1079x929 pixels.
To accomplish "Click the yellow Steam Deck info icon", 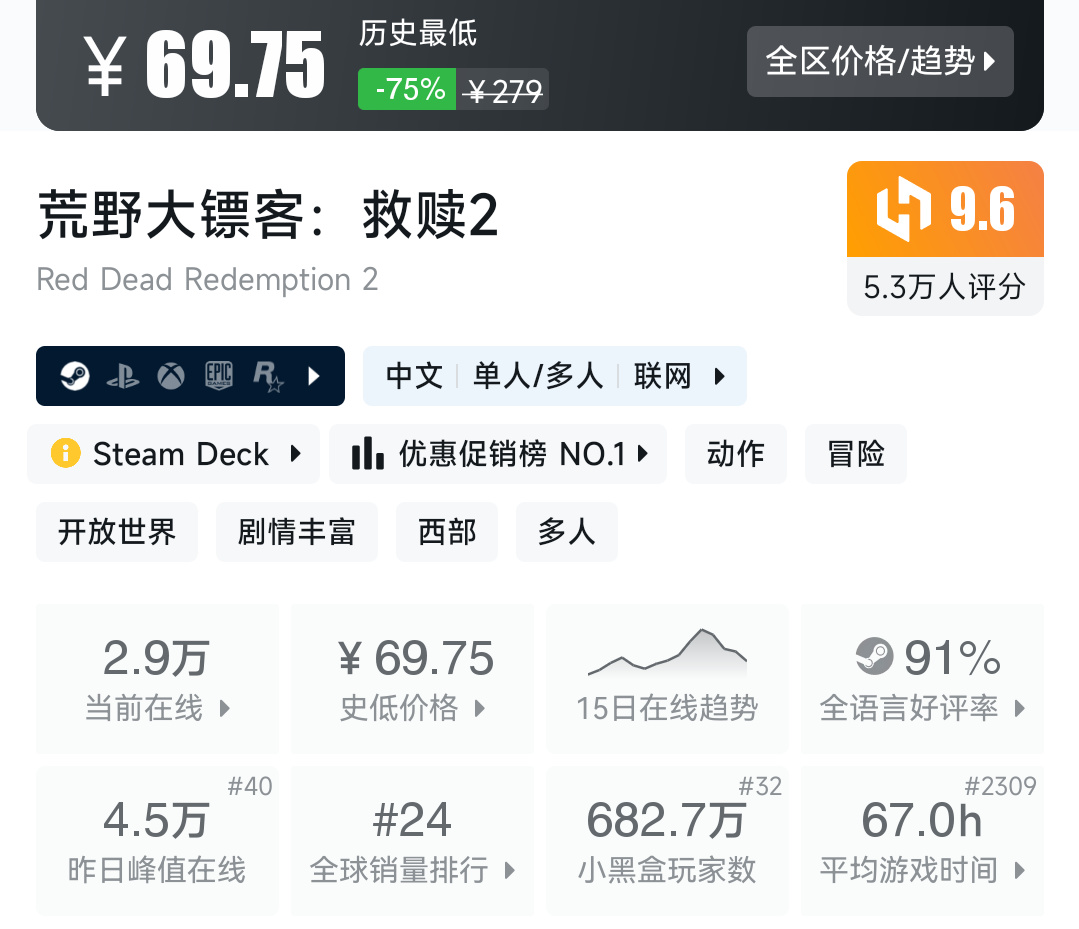I will coord(65,454).
